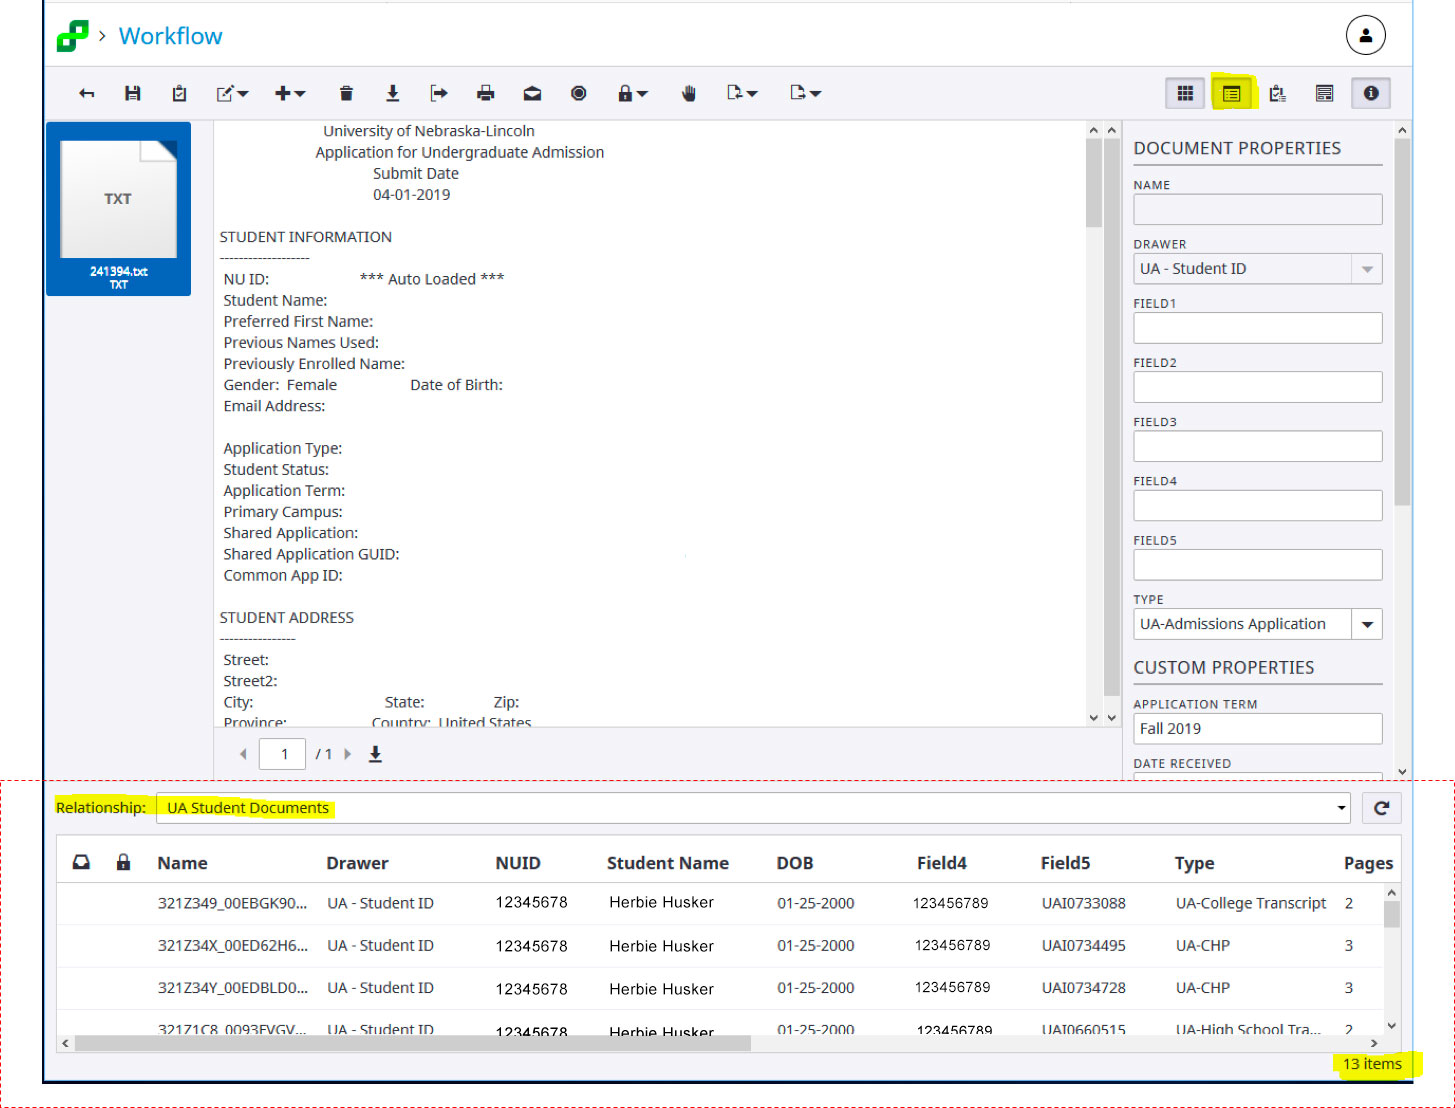Select row 321Z349_00EBGK90...
This screenshot has height=1108, width=1455.
point(720,903)
